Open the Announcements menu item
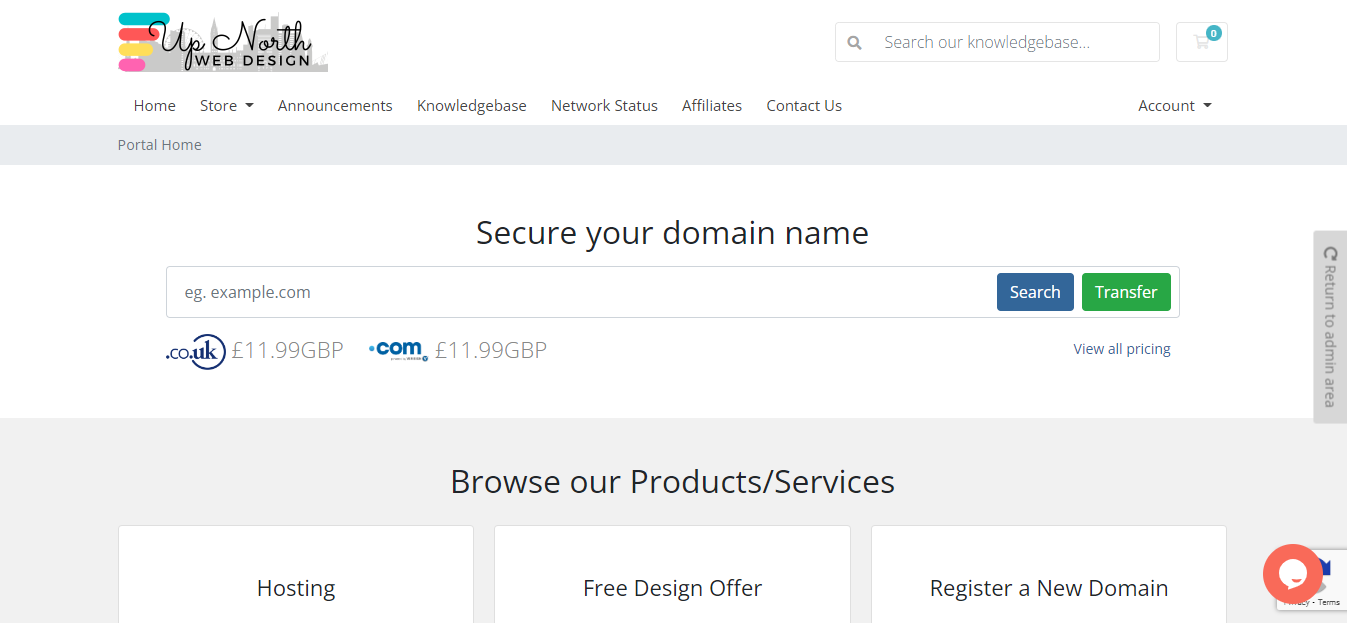The height and width of the screenshot is (623, 1347). (x=335, y=106)
